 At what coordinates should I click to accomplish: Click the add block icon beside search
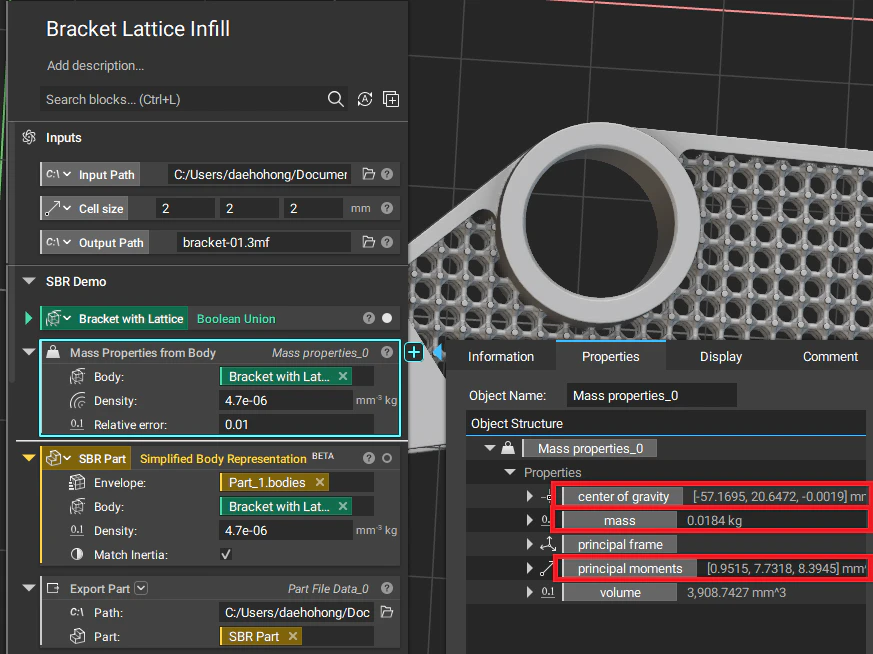pyautogui.click(x=391, y=99)
